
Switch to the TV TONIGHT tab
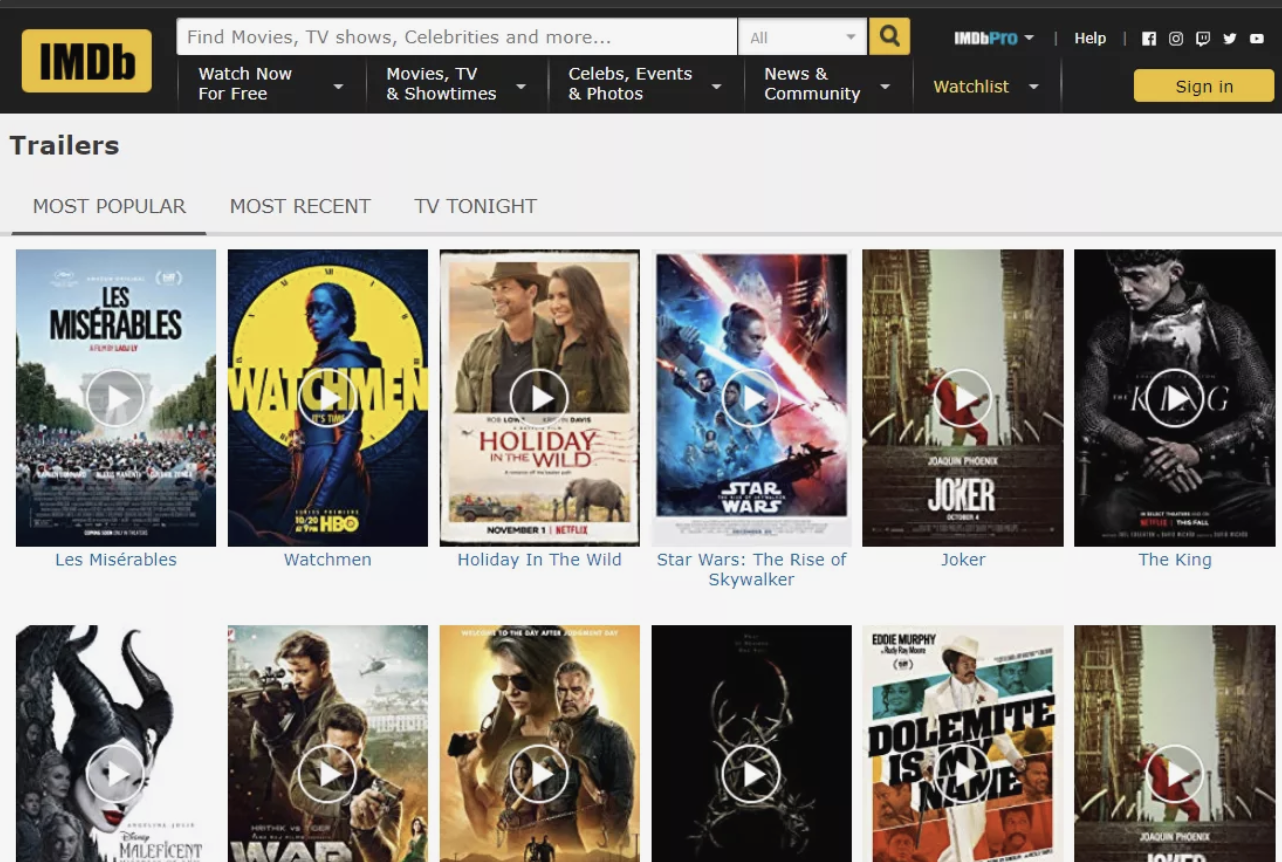coord(475,206)
